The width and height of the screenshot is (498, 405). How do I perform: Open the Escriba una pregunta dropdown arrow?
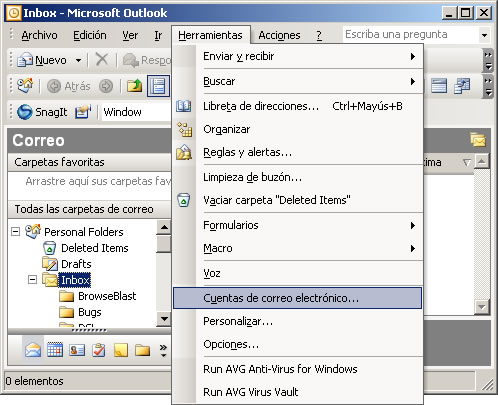pos(484,35)
